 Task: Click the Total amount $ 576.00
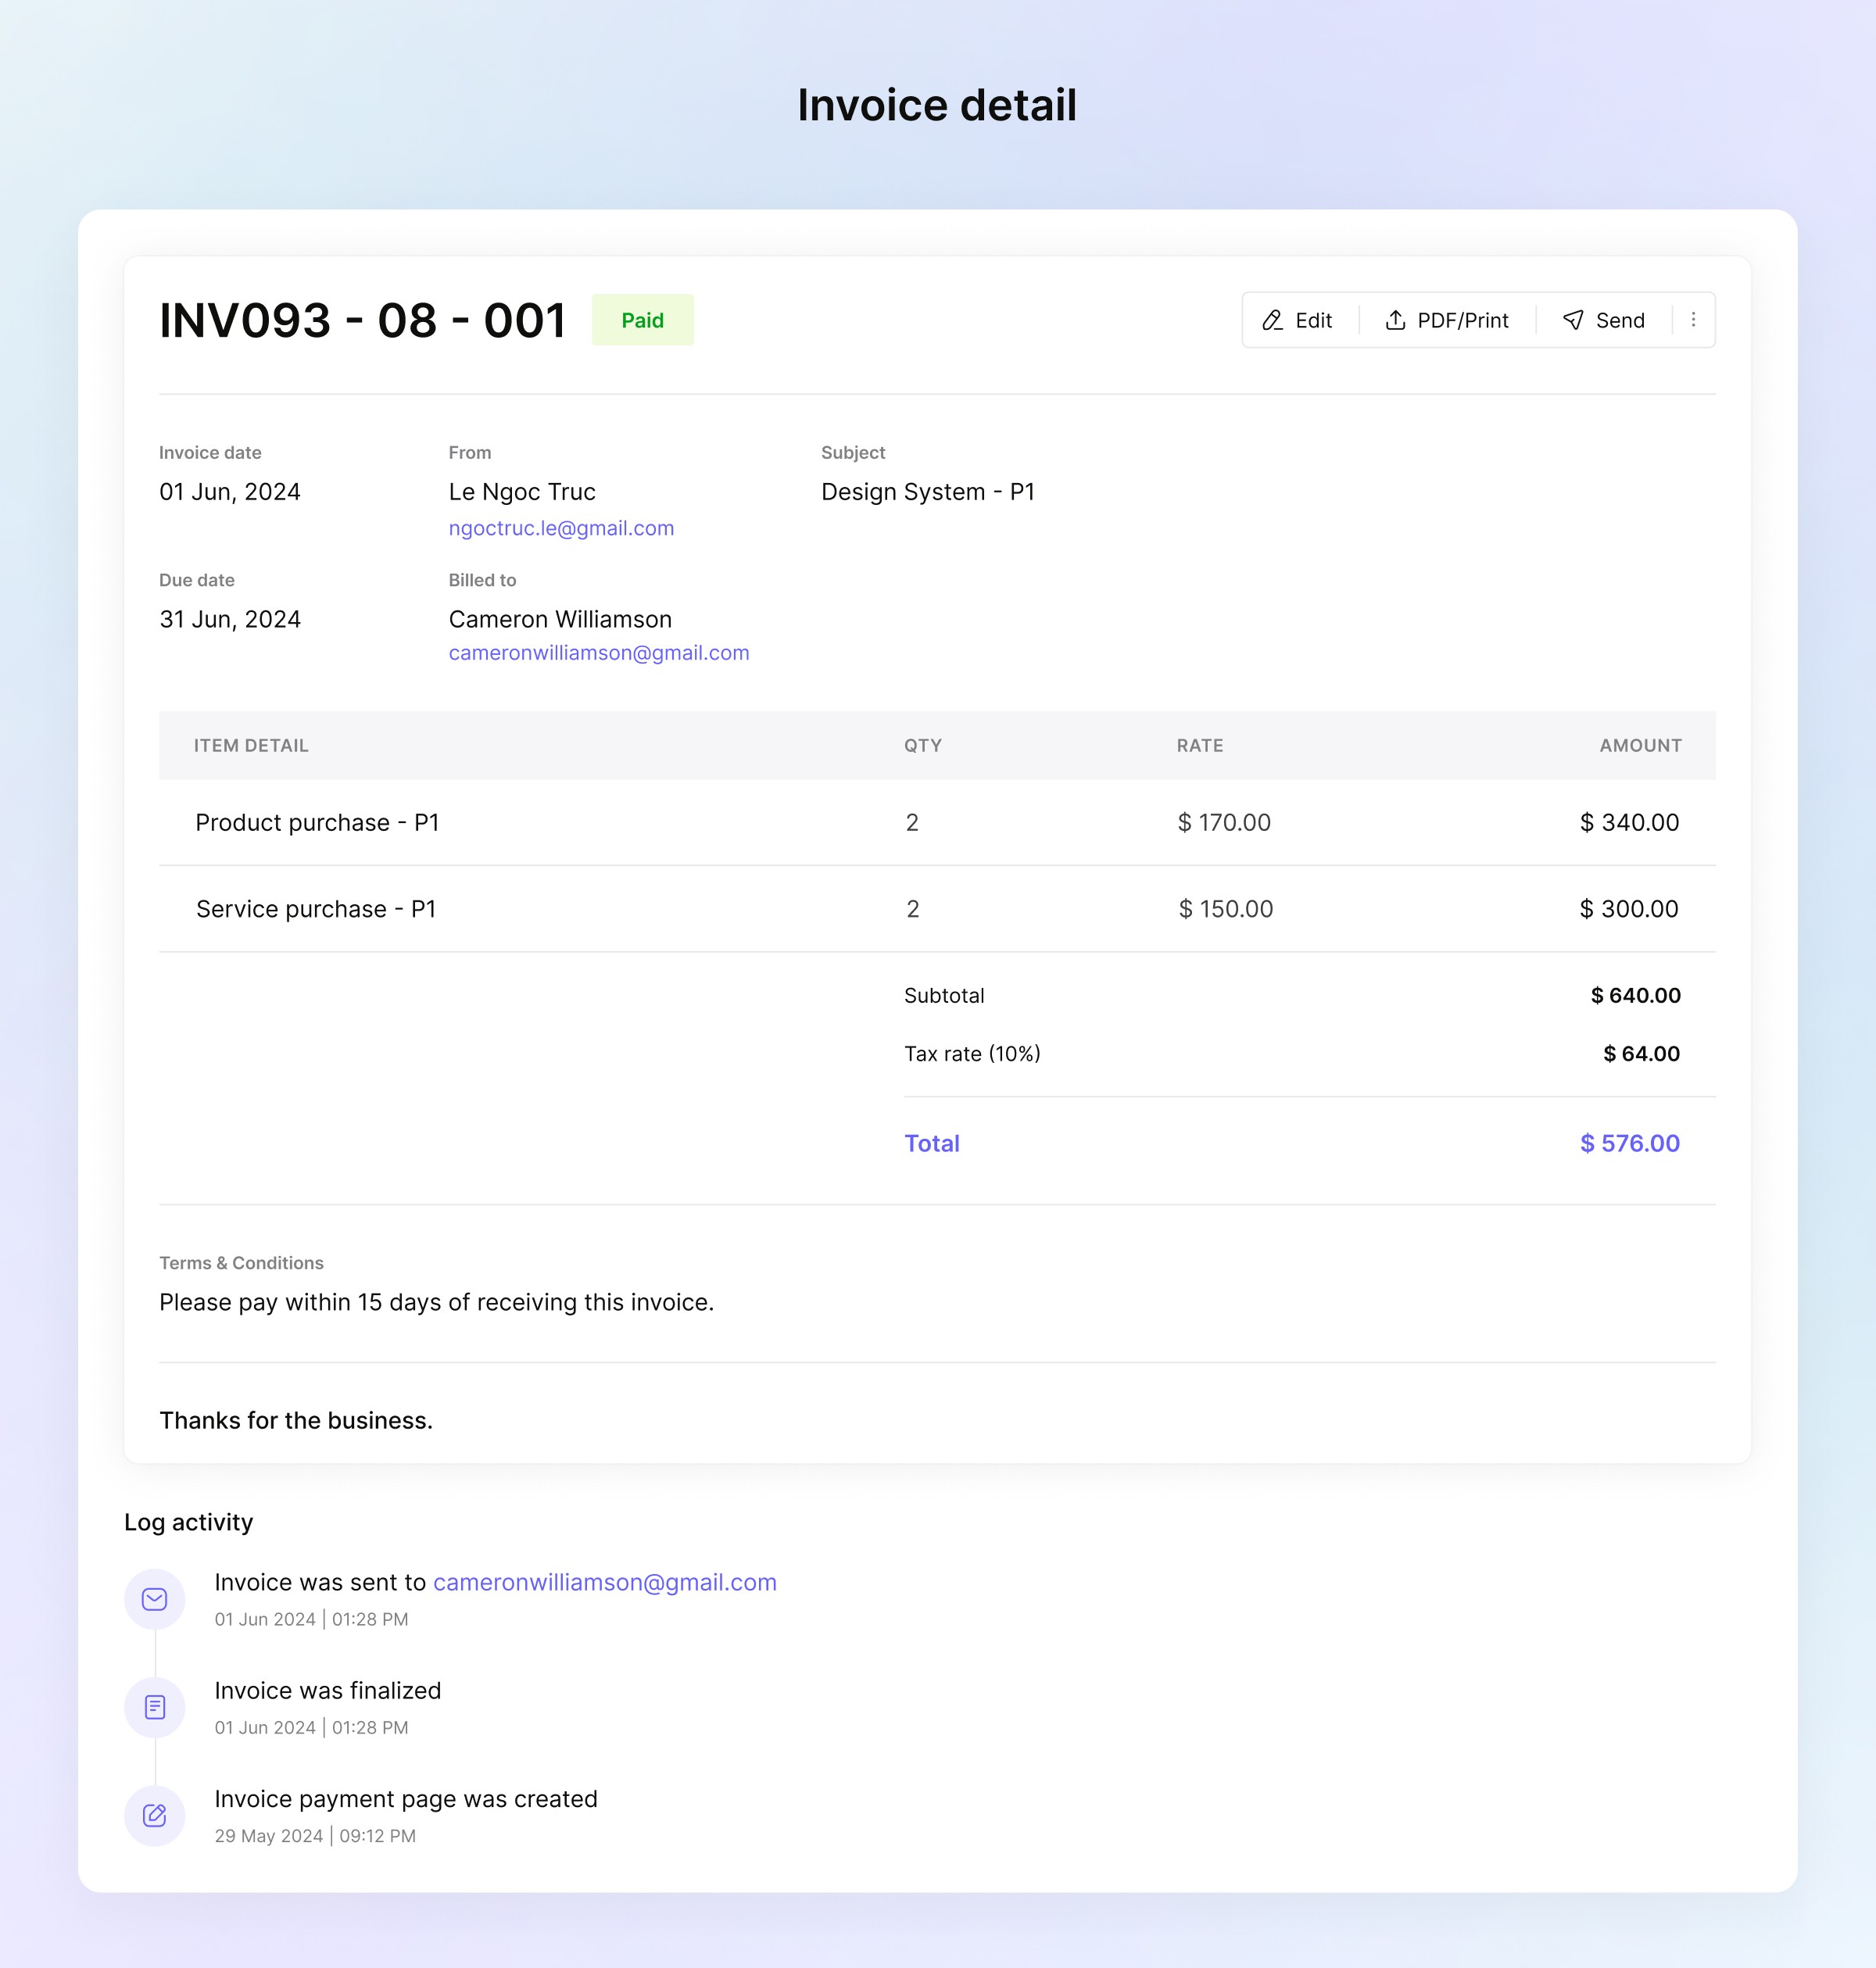click(x=1629, y=1143)
